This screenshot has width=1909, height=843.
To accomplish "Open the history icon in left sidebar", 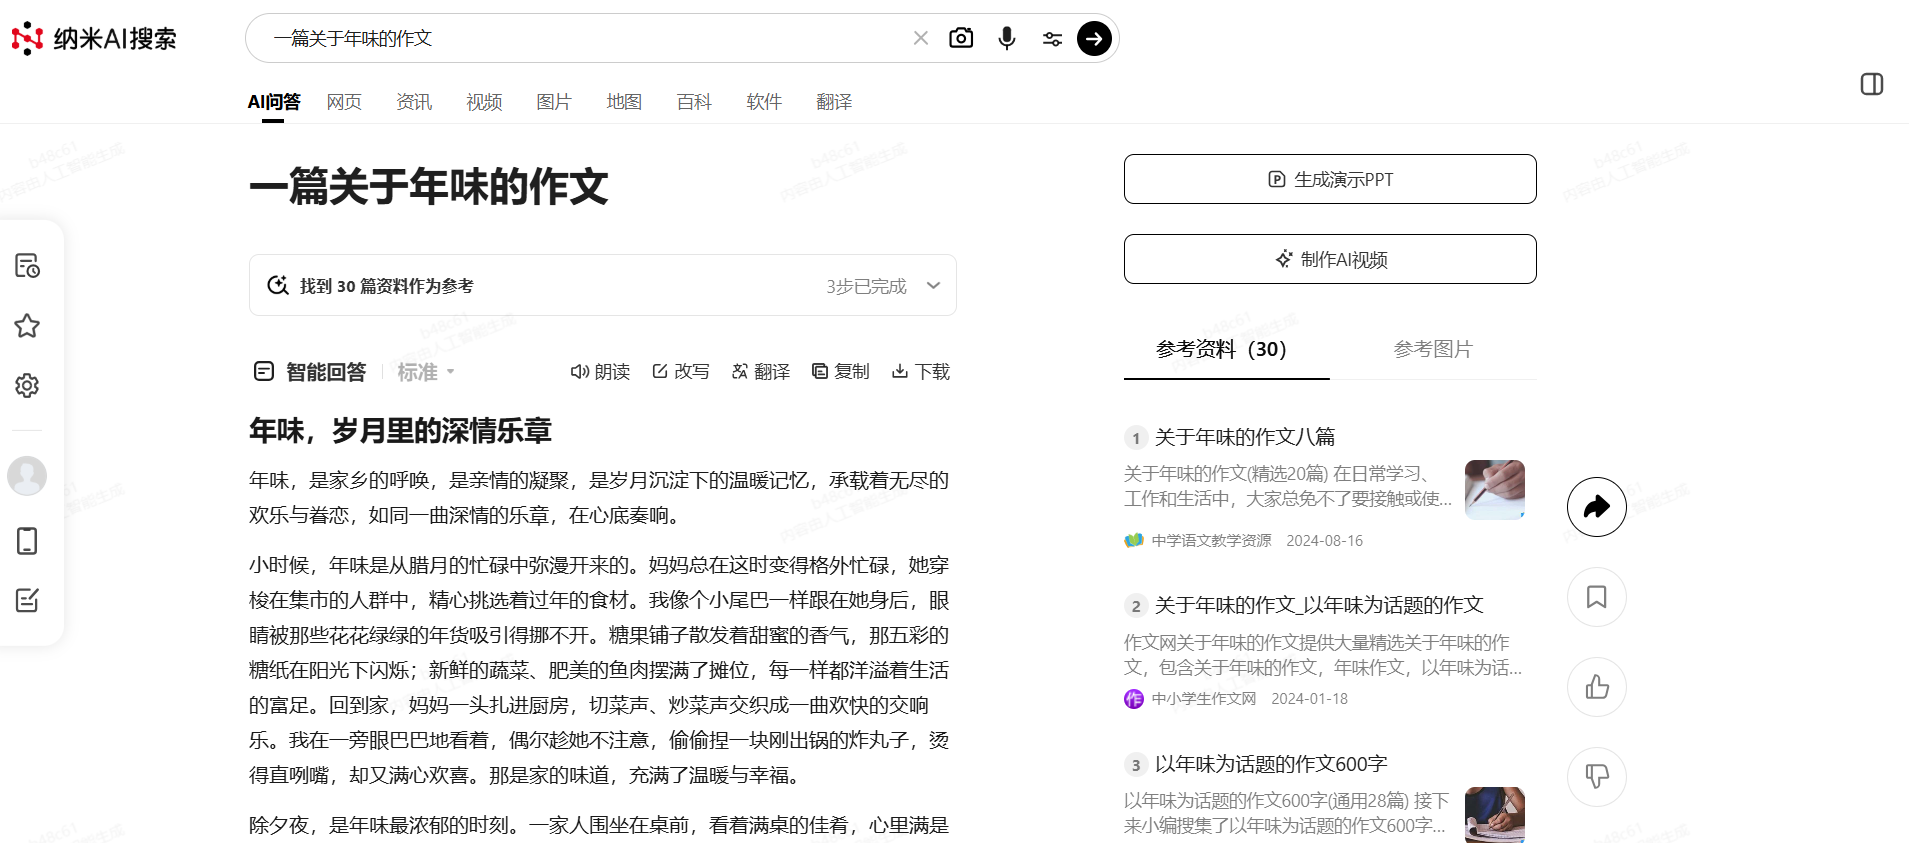I will tap(27, 266).
